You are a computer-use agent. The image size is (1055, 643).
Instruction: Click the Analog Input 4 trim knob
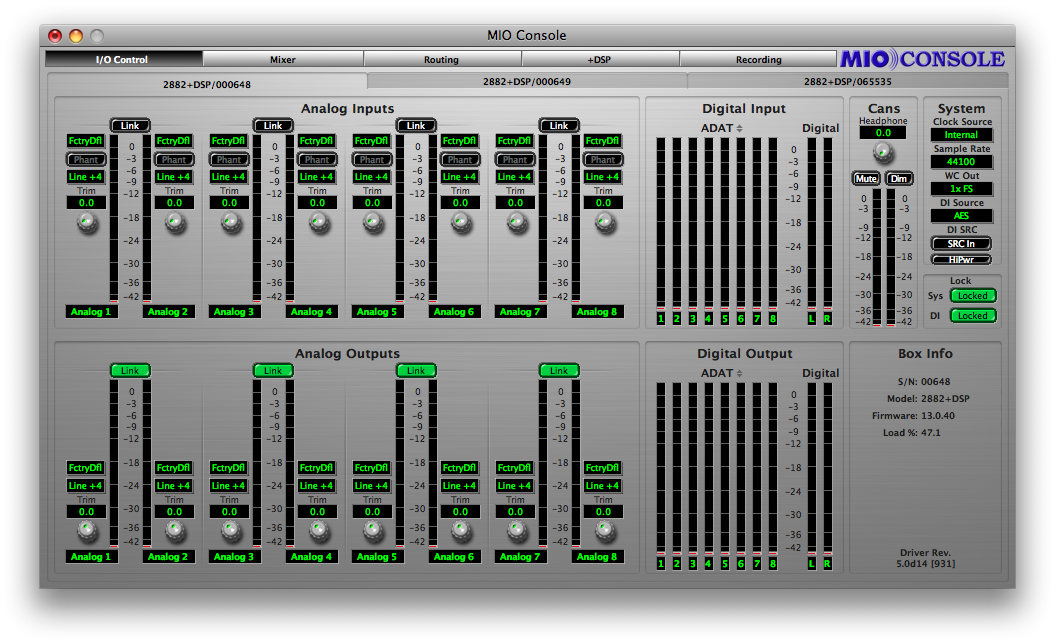[x=318, y=223]
